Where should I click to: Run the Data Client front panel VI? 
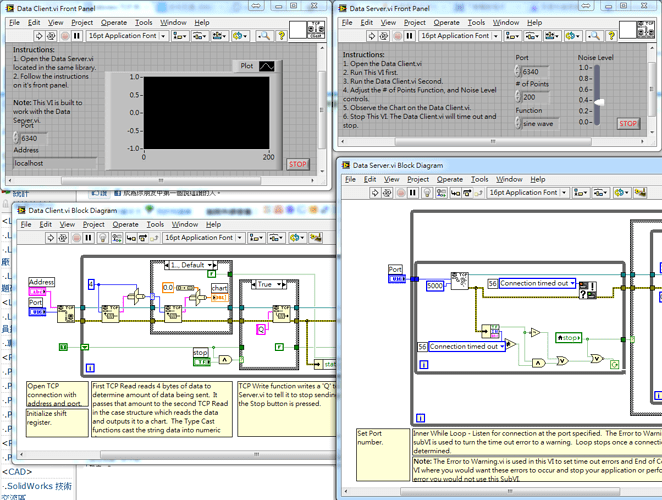(39, 36)
